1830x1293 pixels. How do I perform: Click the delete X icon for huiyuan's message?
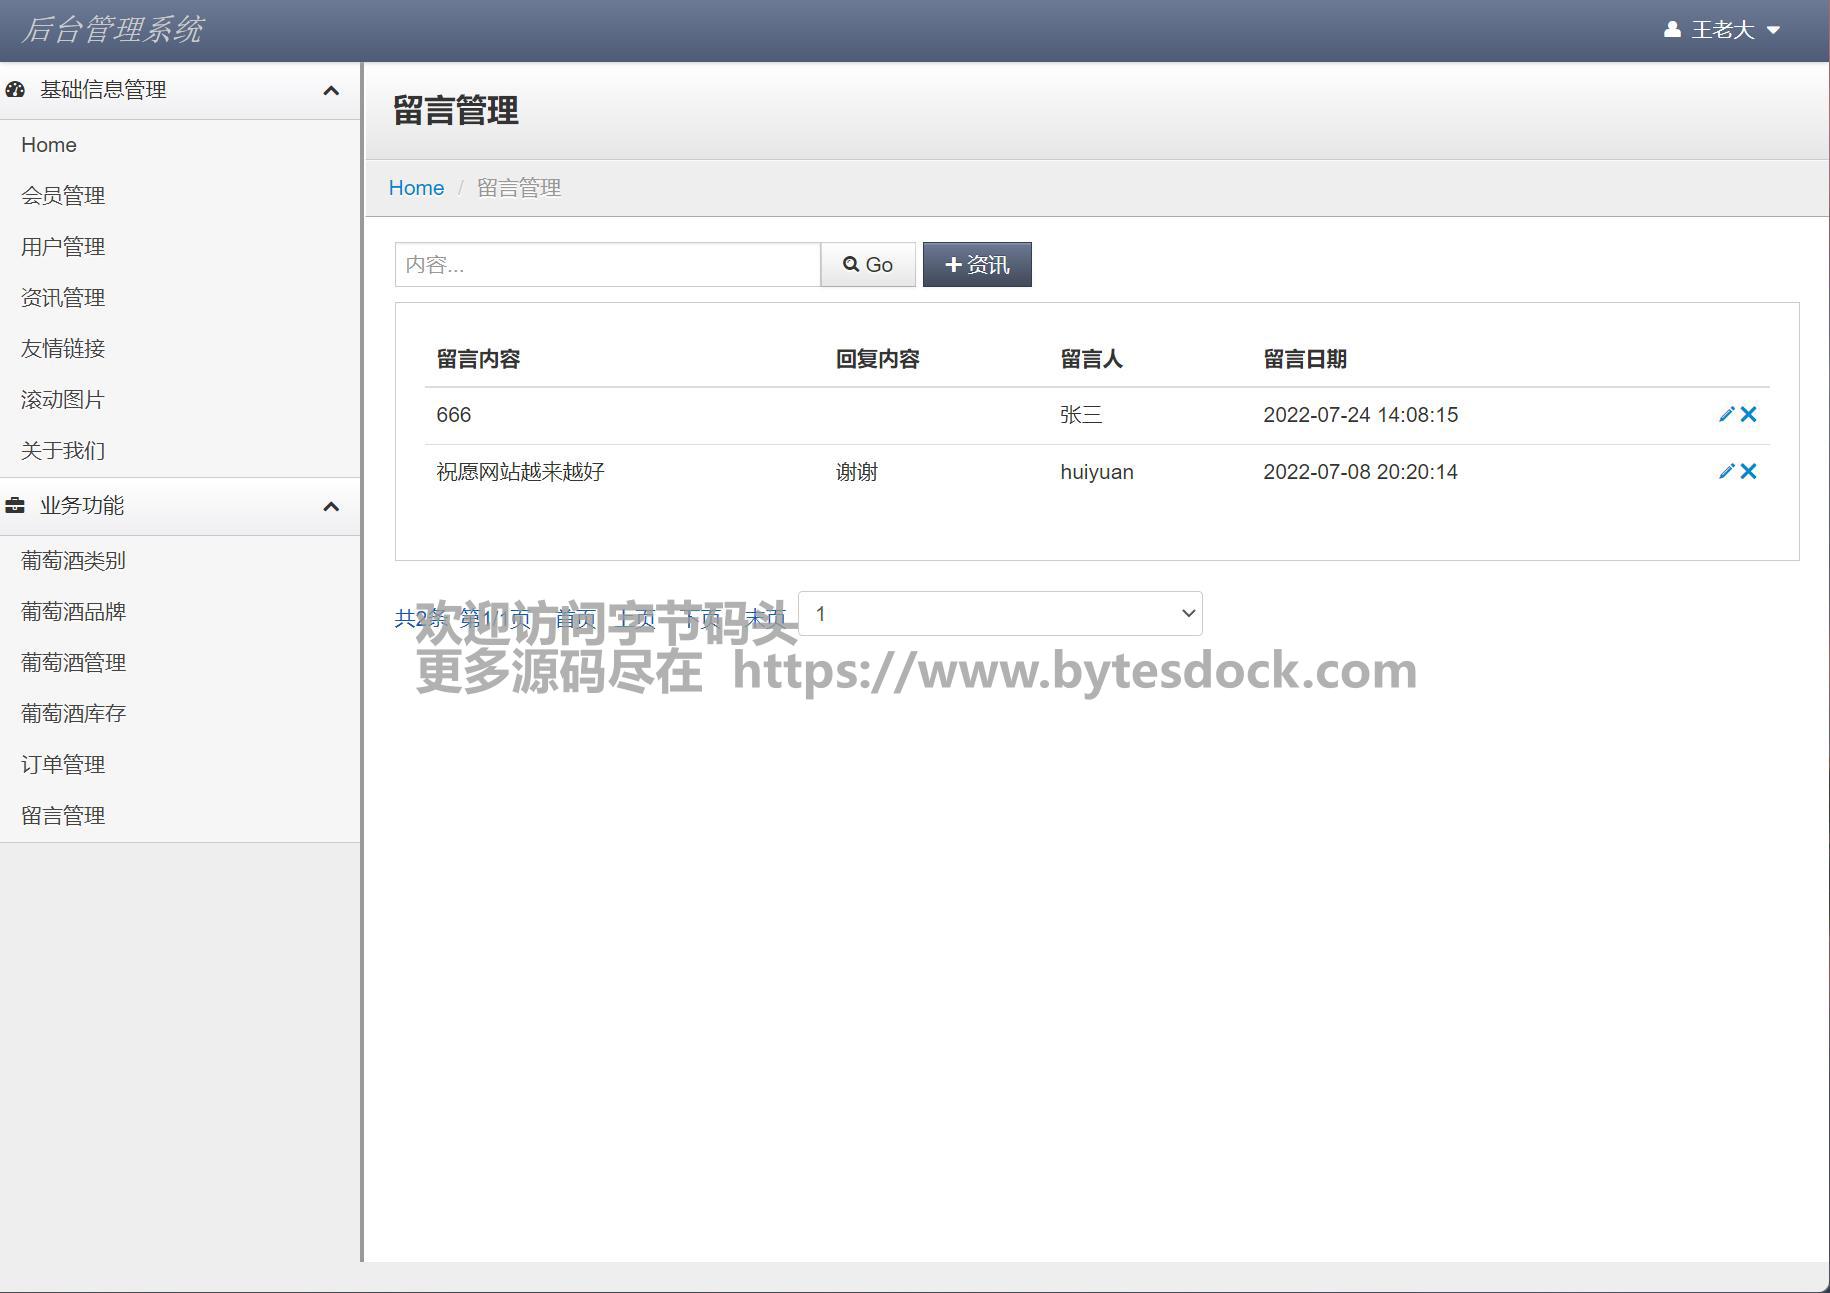1748,472
